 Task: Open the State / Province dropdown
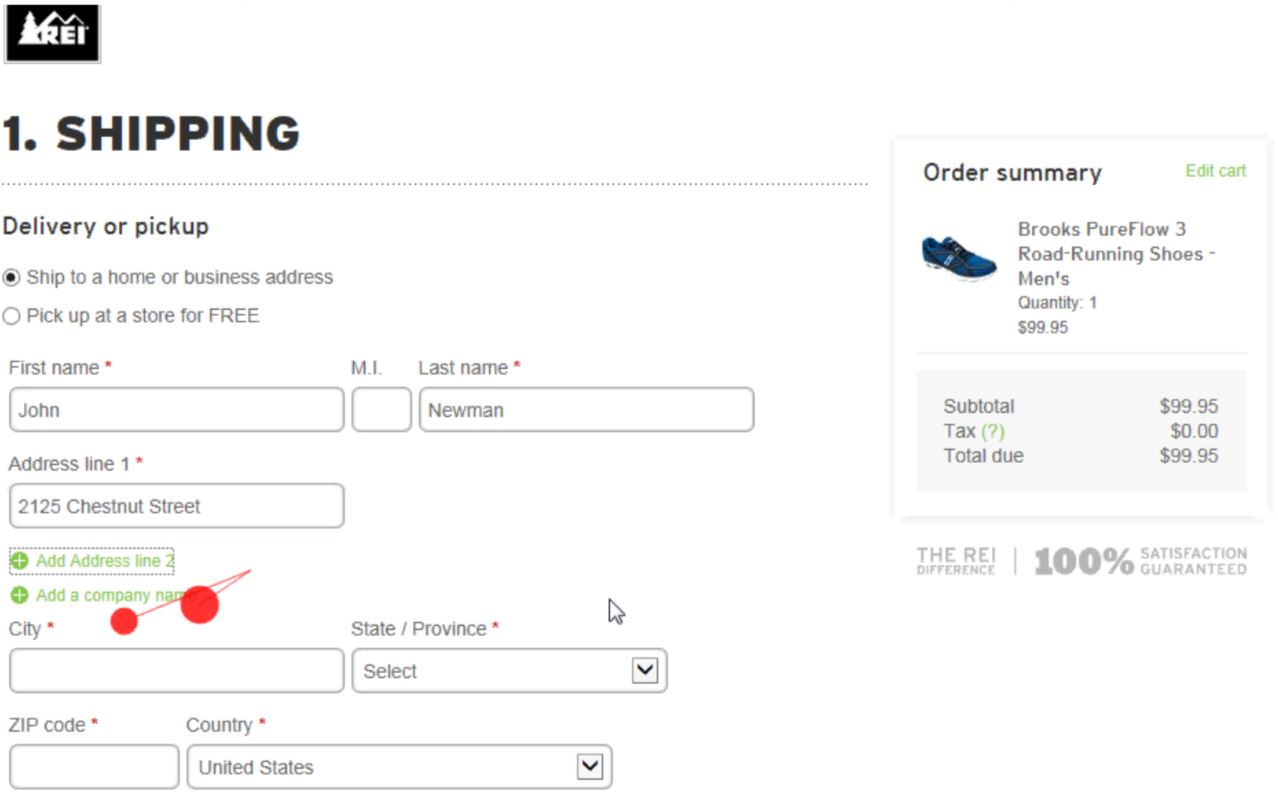[x=509, y=671]
